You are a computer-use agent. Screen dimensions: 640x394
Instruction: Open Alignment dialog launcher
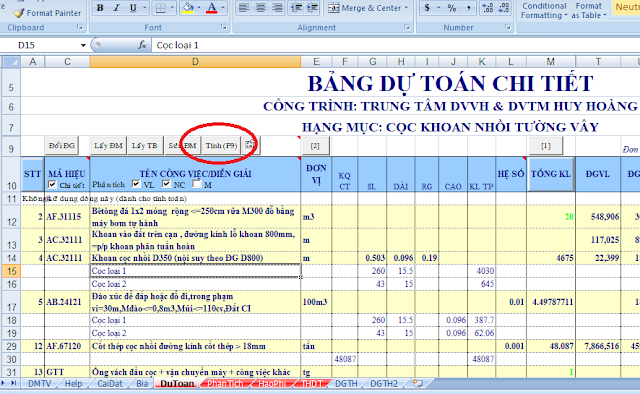[x=407, y=27]
